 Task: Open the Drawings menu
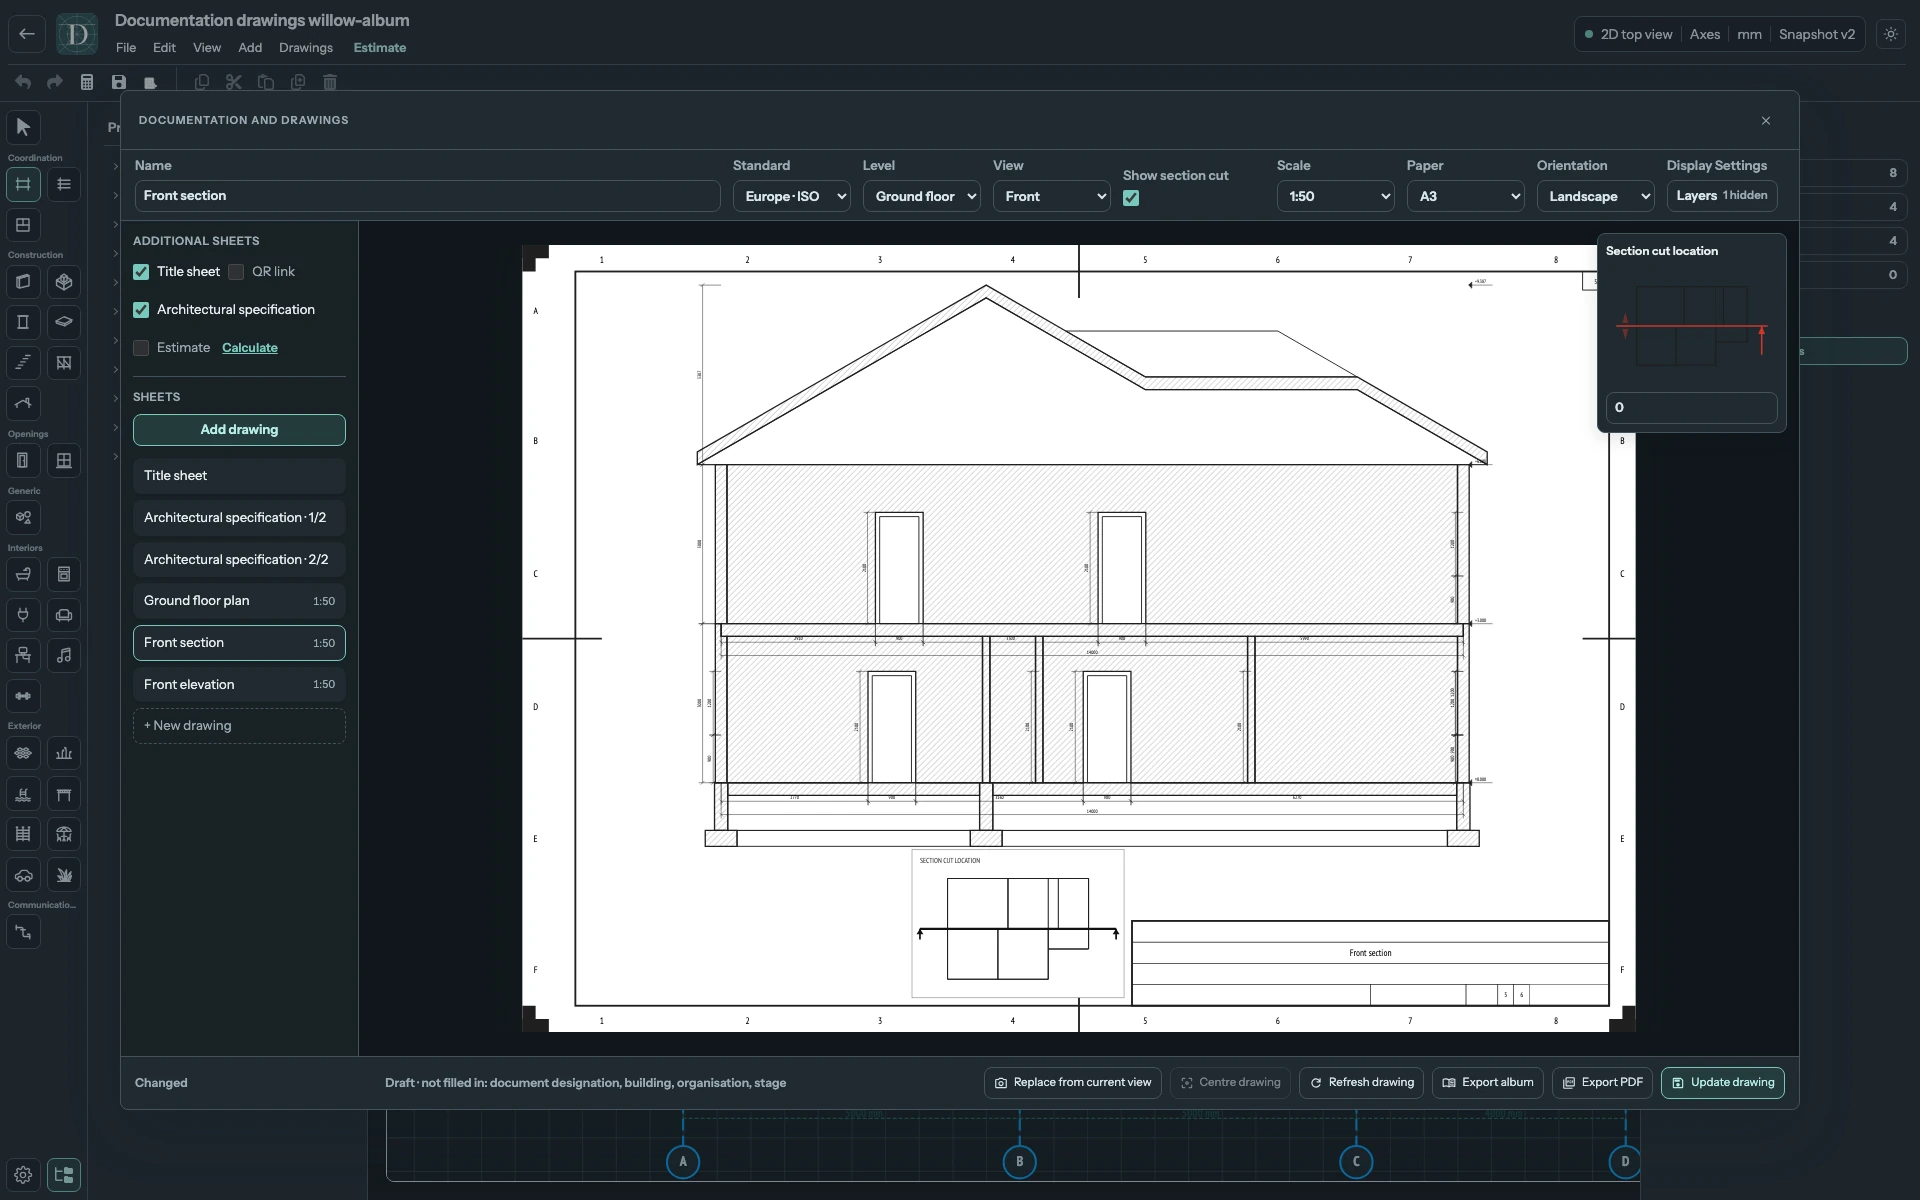click(306, 47)
